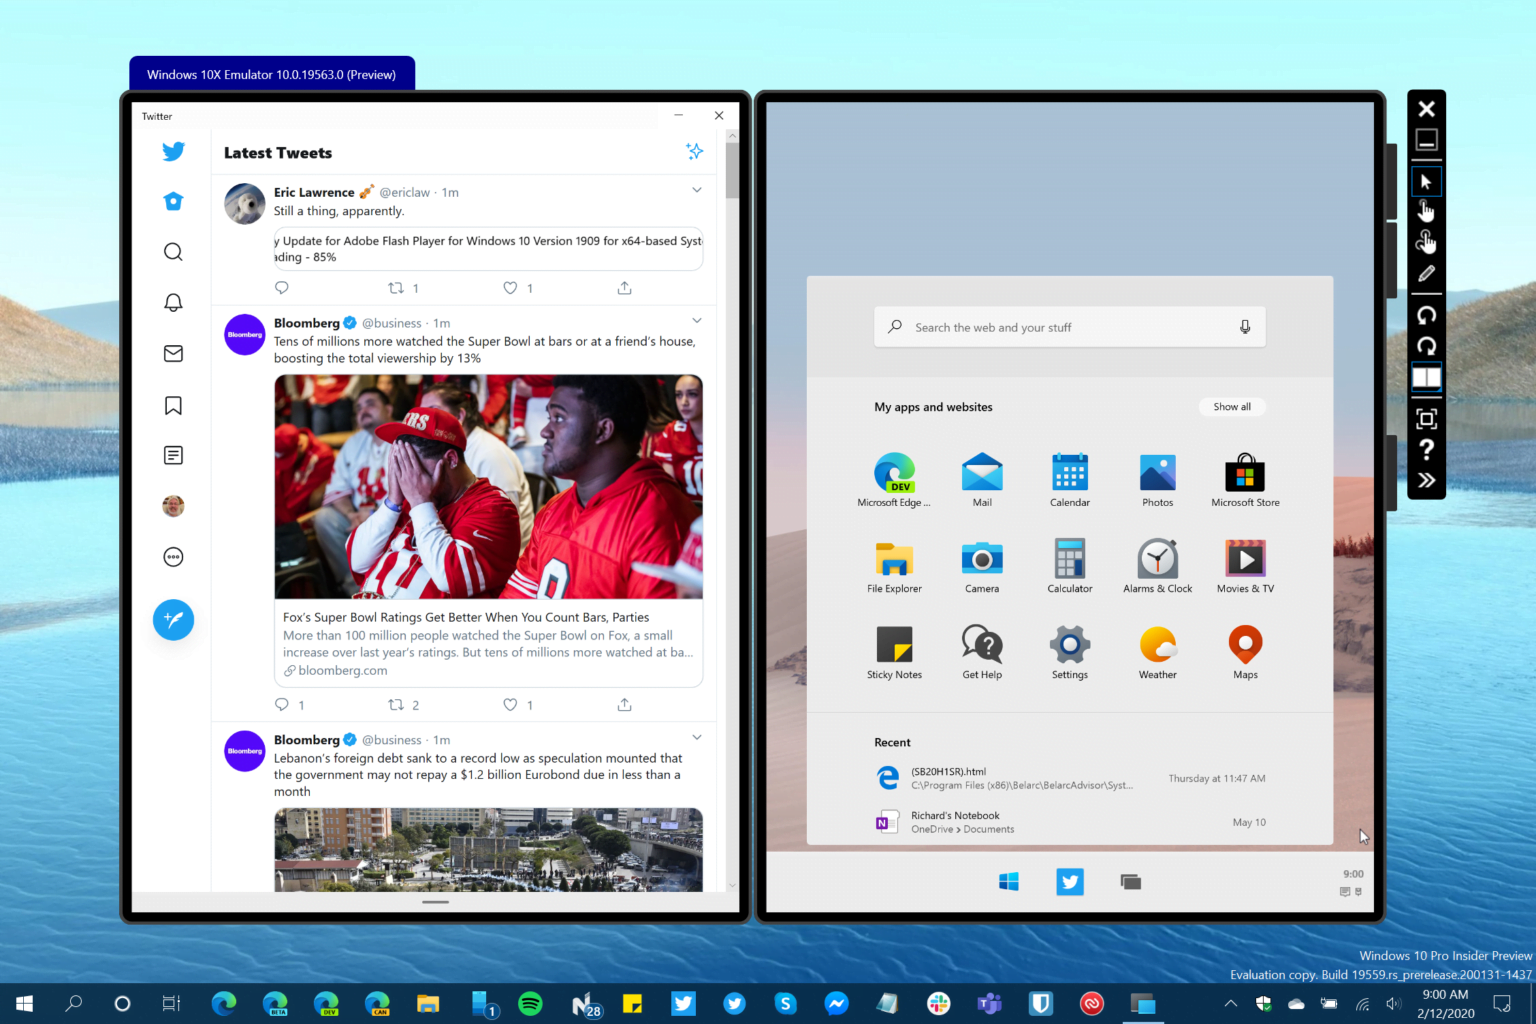
Task: Enable two-finger touch input mode
Action: [1426, 241]
